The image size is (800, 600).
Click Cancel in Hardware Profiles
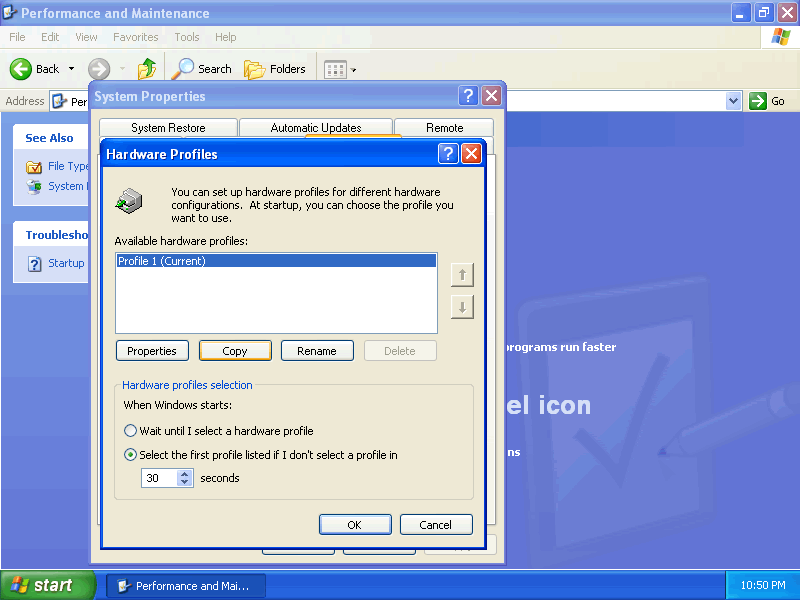pos(436,524)
